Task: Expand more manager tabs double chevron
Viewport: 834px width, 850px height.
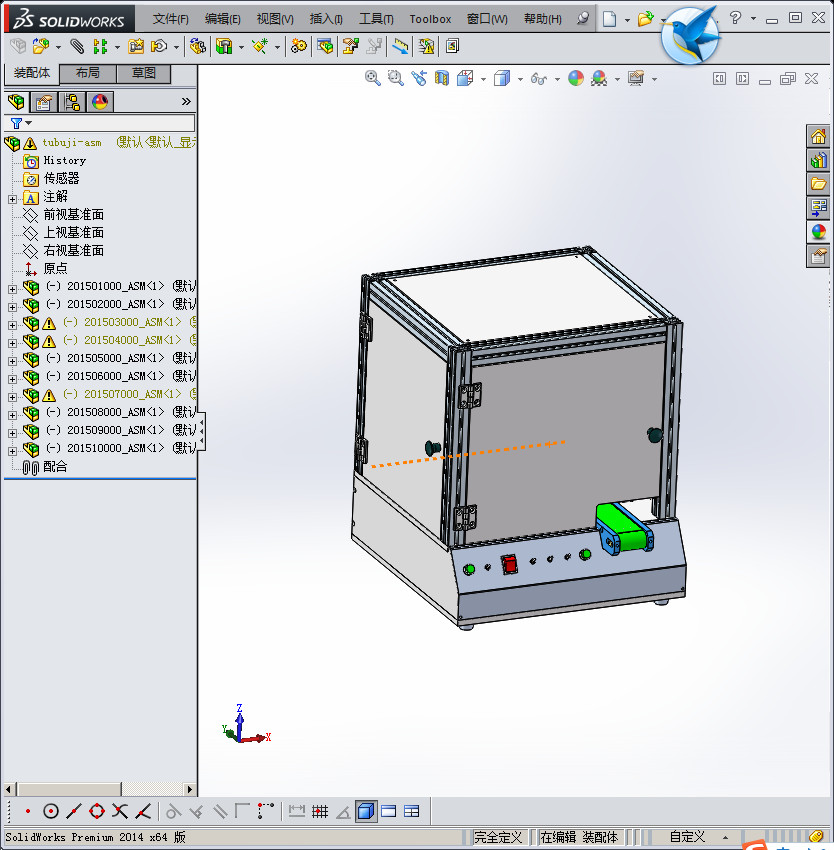Action: coord(186,102)
